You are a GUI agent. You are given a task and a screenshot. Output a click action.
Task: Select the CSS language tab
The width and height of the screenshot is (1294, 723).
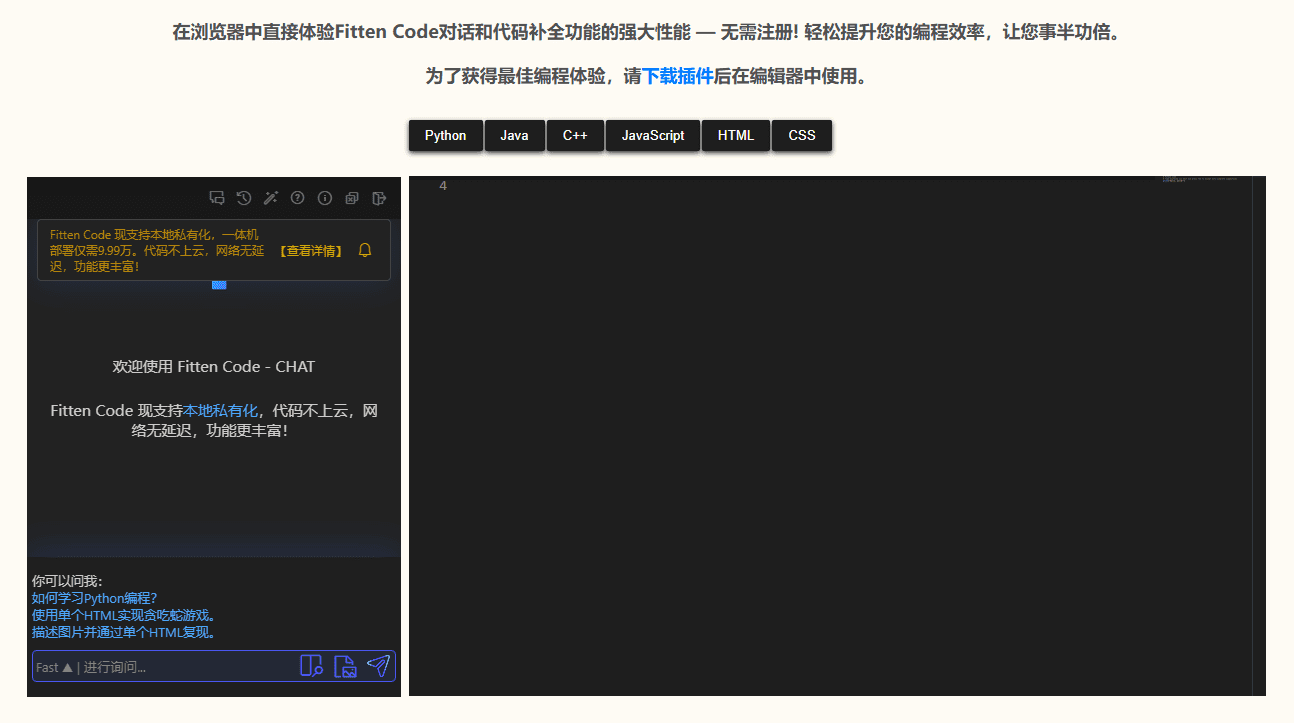pyautogui.click(x=802, y=135)
